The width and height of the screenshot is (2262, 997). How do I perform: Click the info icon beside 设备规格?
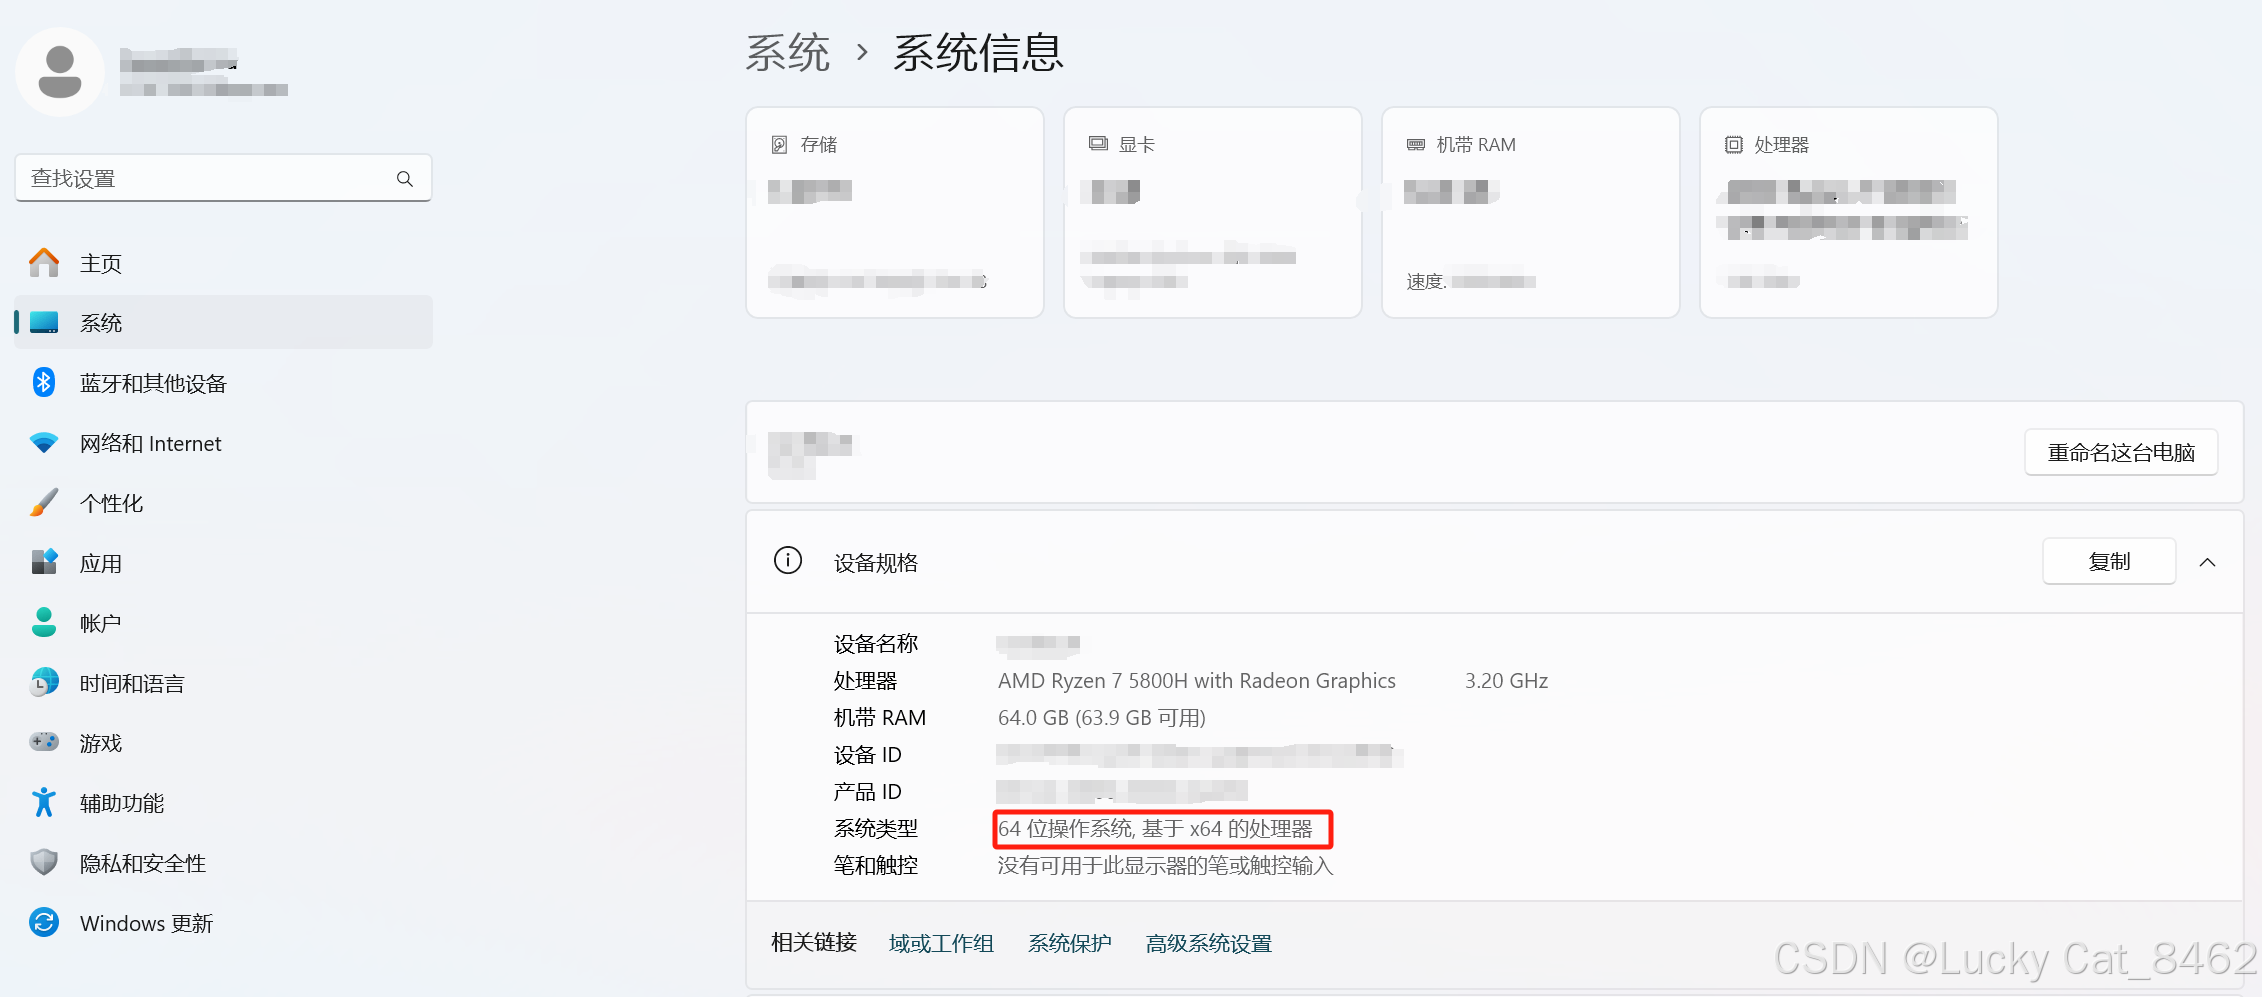(x=789, y=561)
